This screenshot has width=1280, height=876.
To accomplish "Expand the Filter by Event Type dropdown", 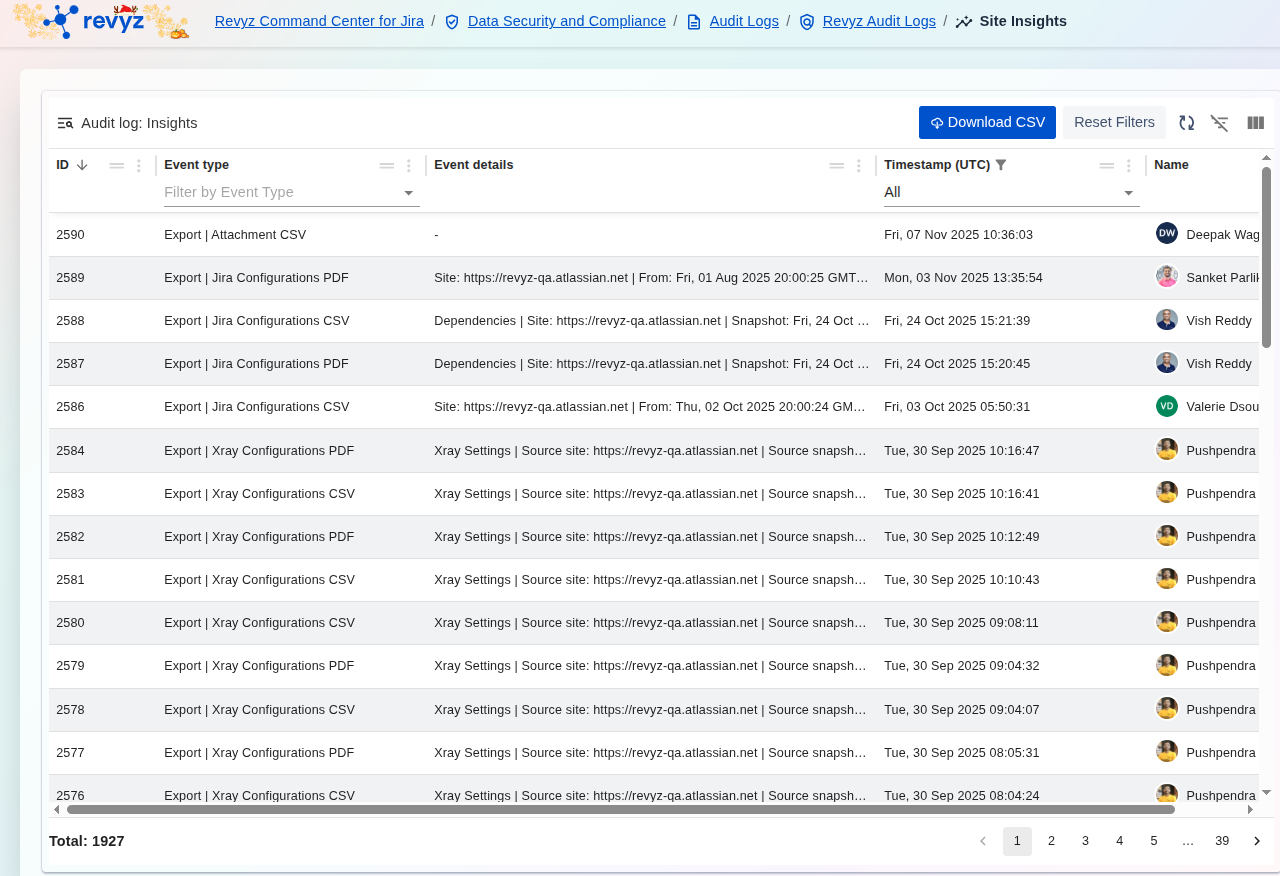I will click(408, 193).
